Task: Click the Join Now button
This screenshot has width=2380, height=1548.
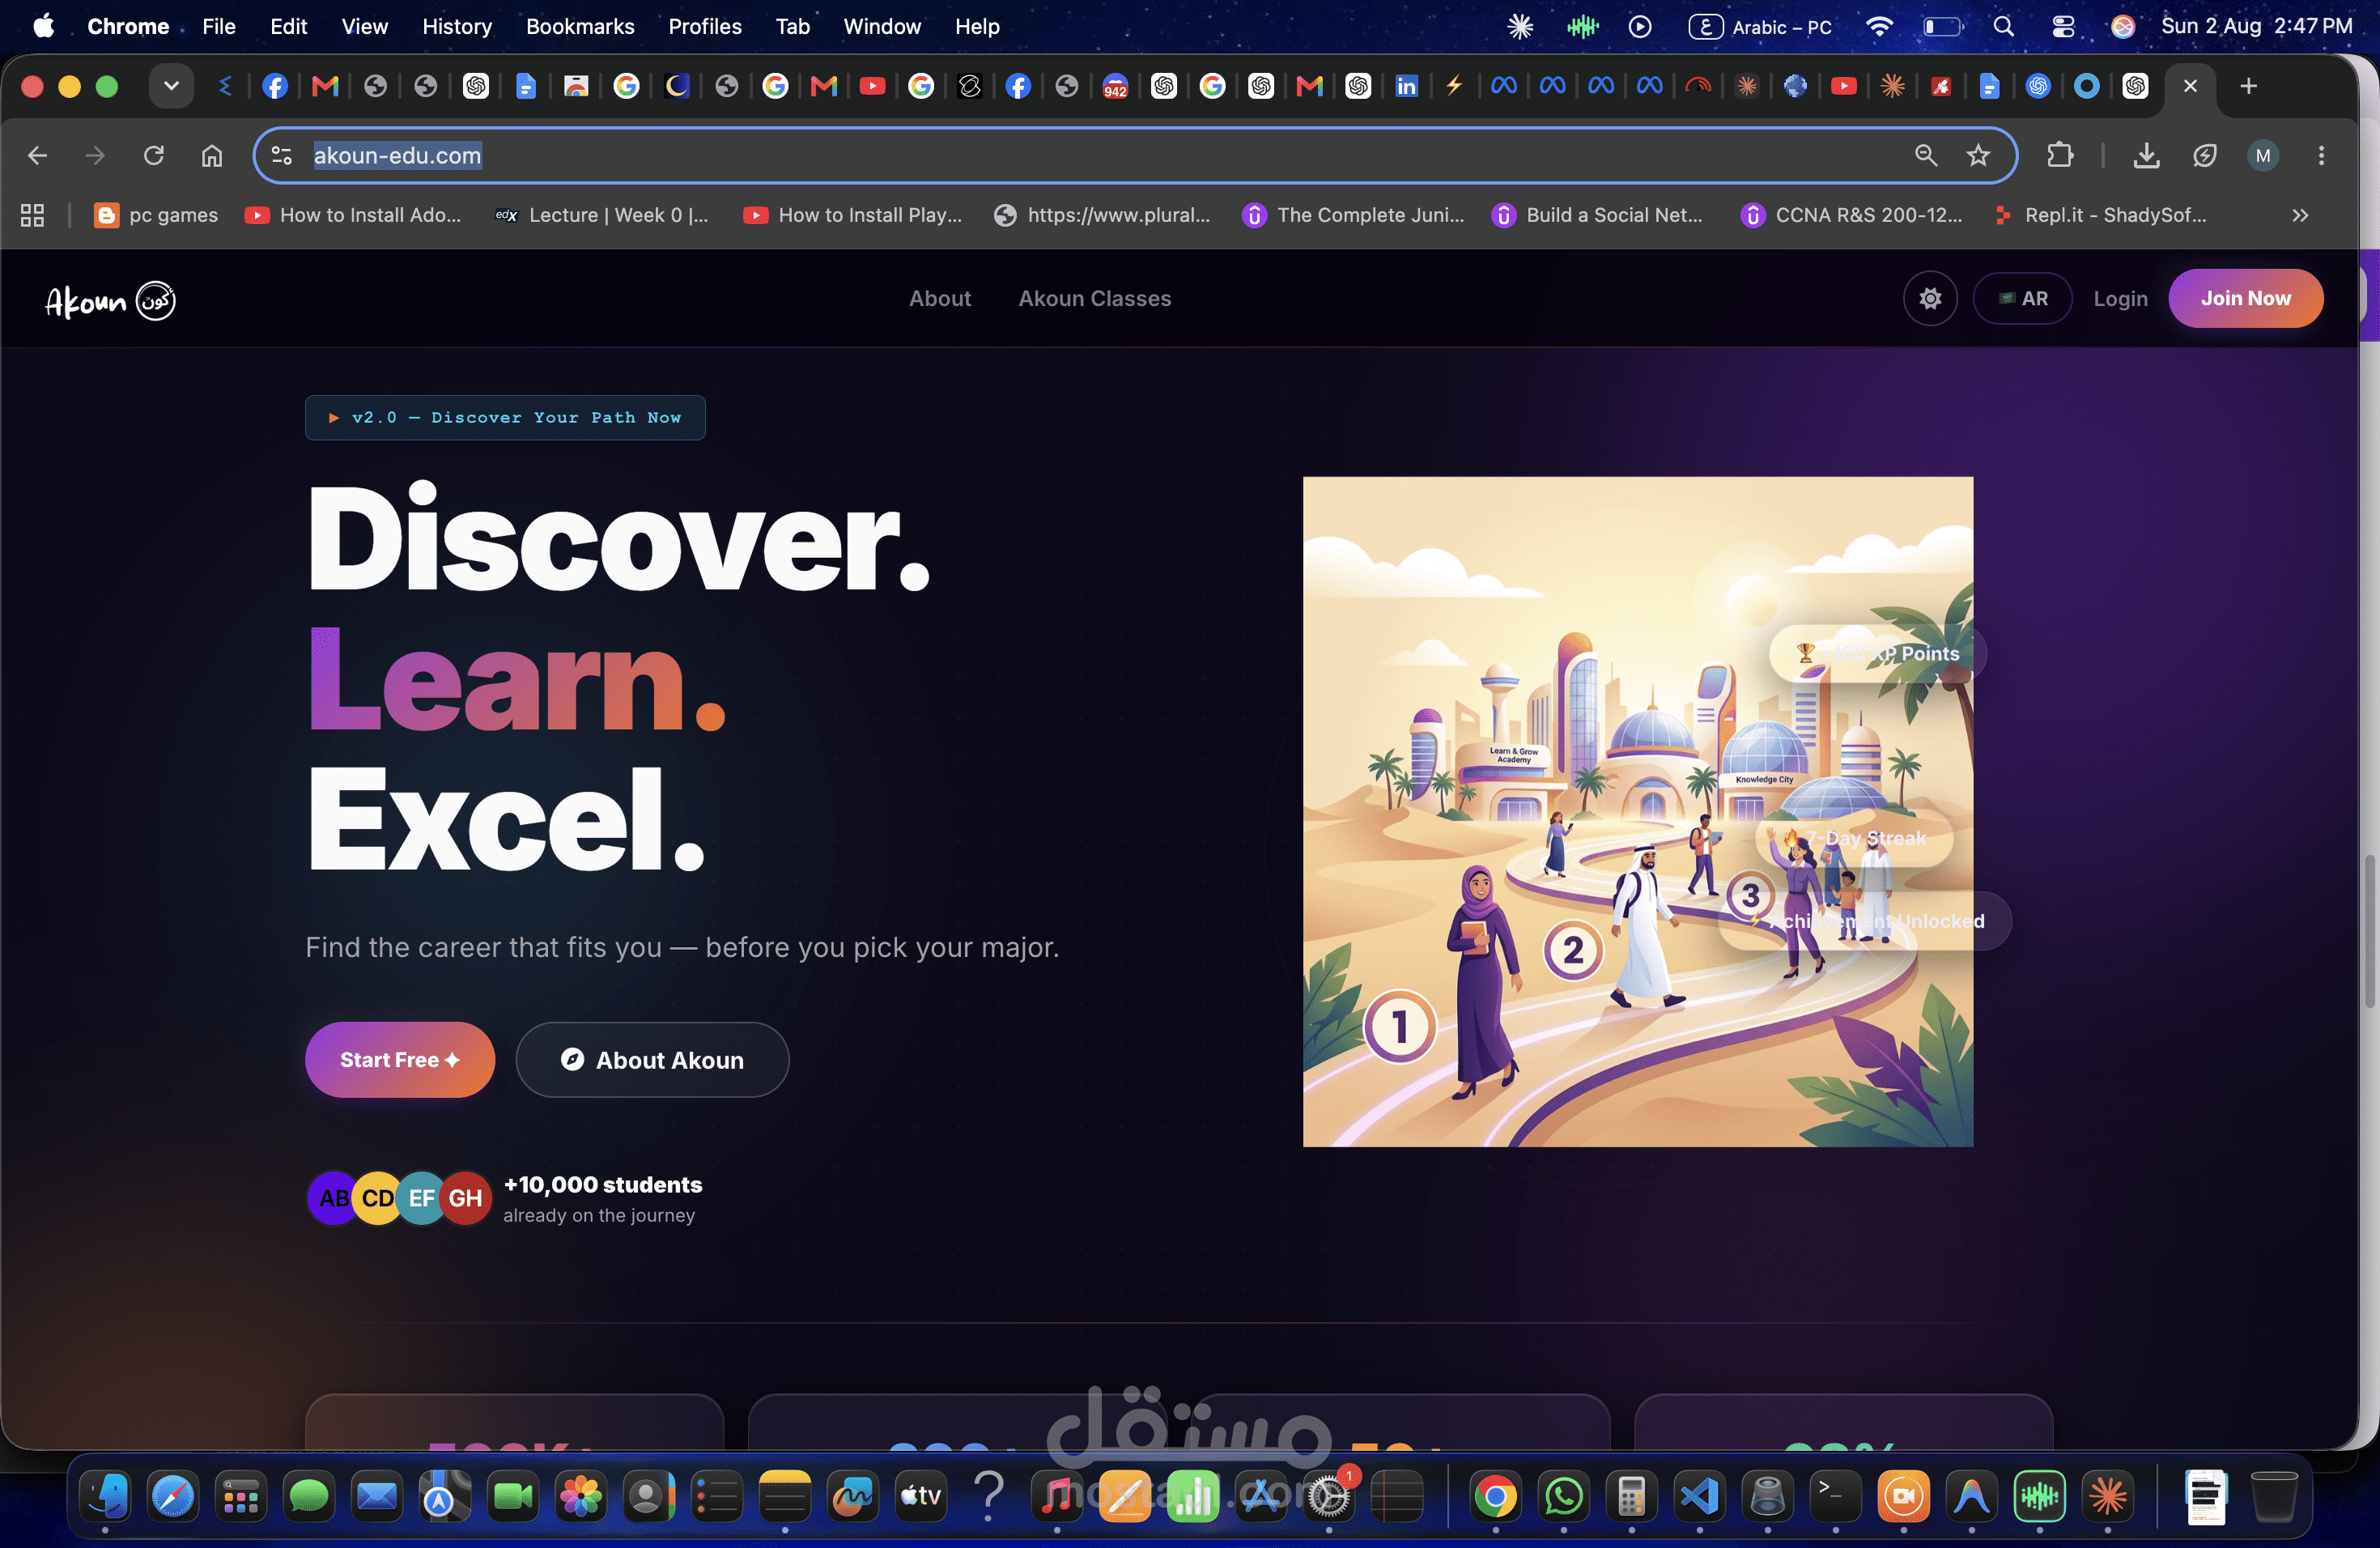Action: click(2245, 298)
